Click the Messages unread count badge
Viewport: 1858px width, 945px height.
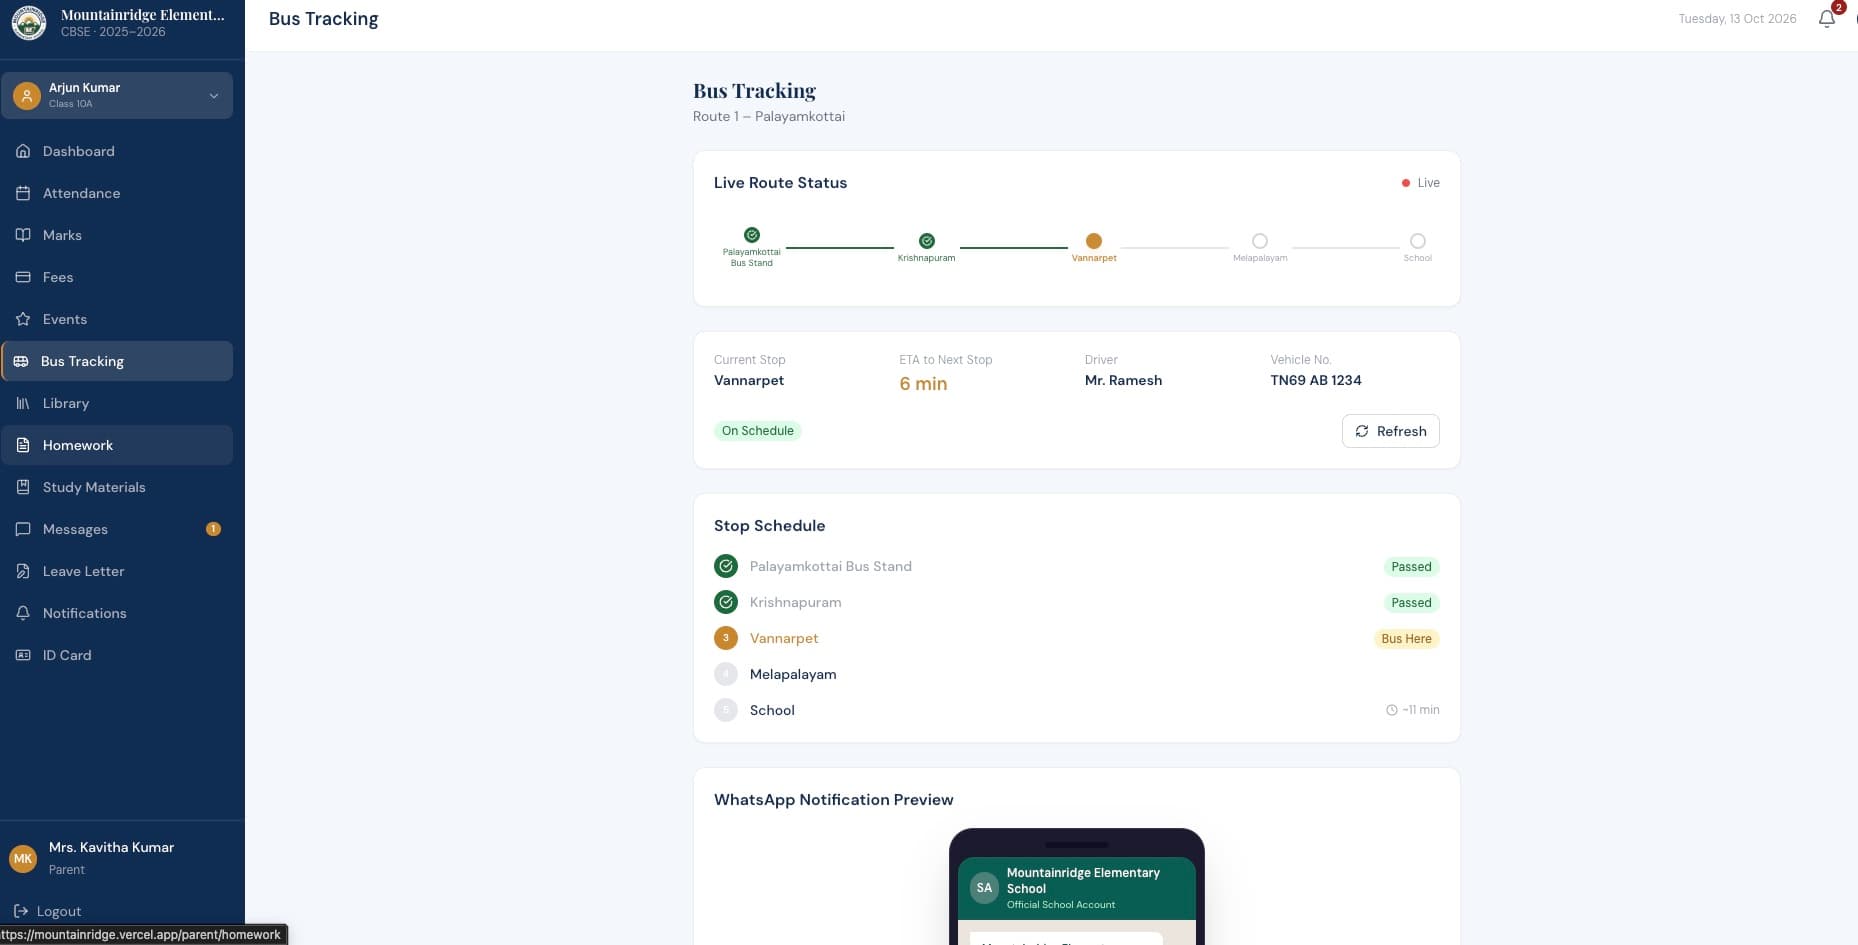[213, 529]
